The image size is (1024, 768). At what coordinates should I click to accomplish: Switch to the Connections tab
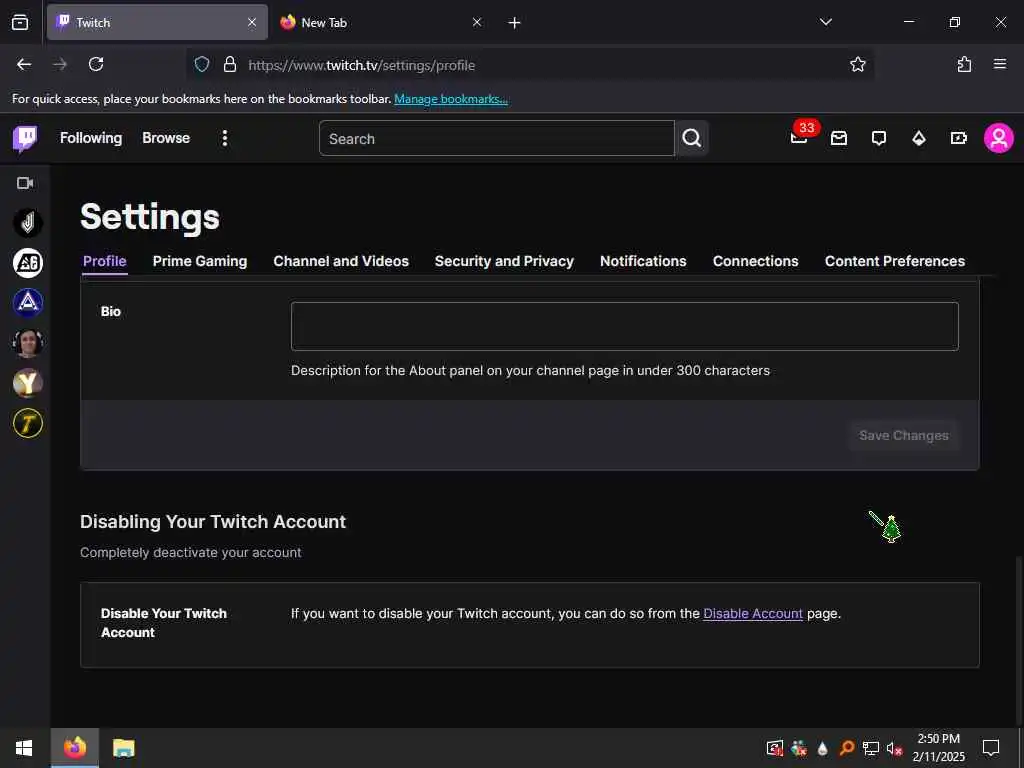756,261
